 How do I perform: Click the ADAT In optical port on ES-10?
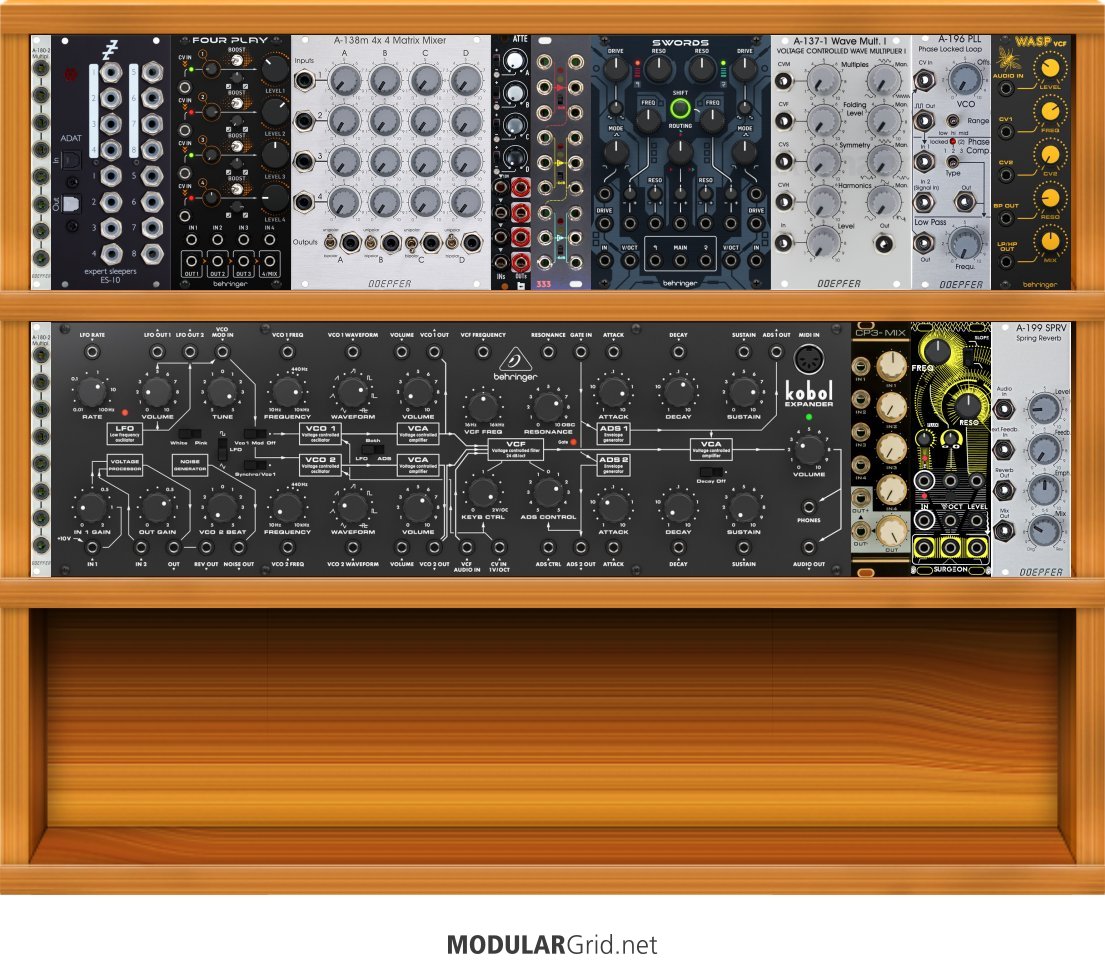pyautogui.click(x=71, y=161)
